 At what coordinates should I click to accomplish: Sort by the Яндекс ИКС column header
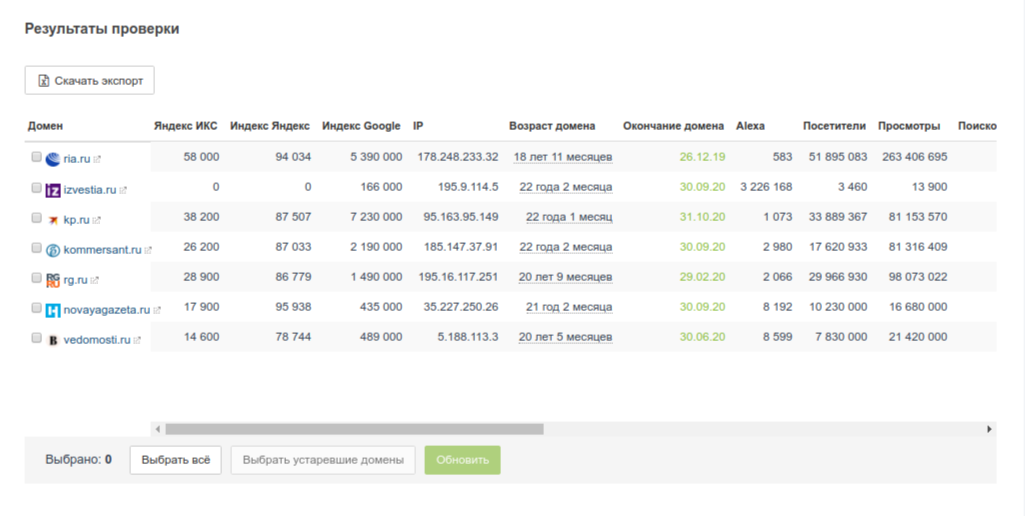[186, 126]
